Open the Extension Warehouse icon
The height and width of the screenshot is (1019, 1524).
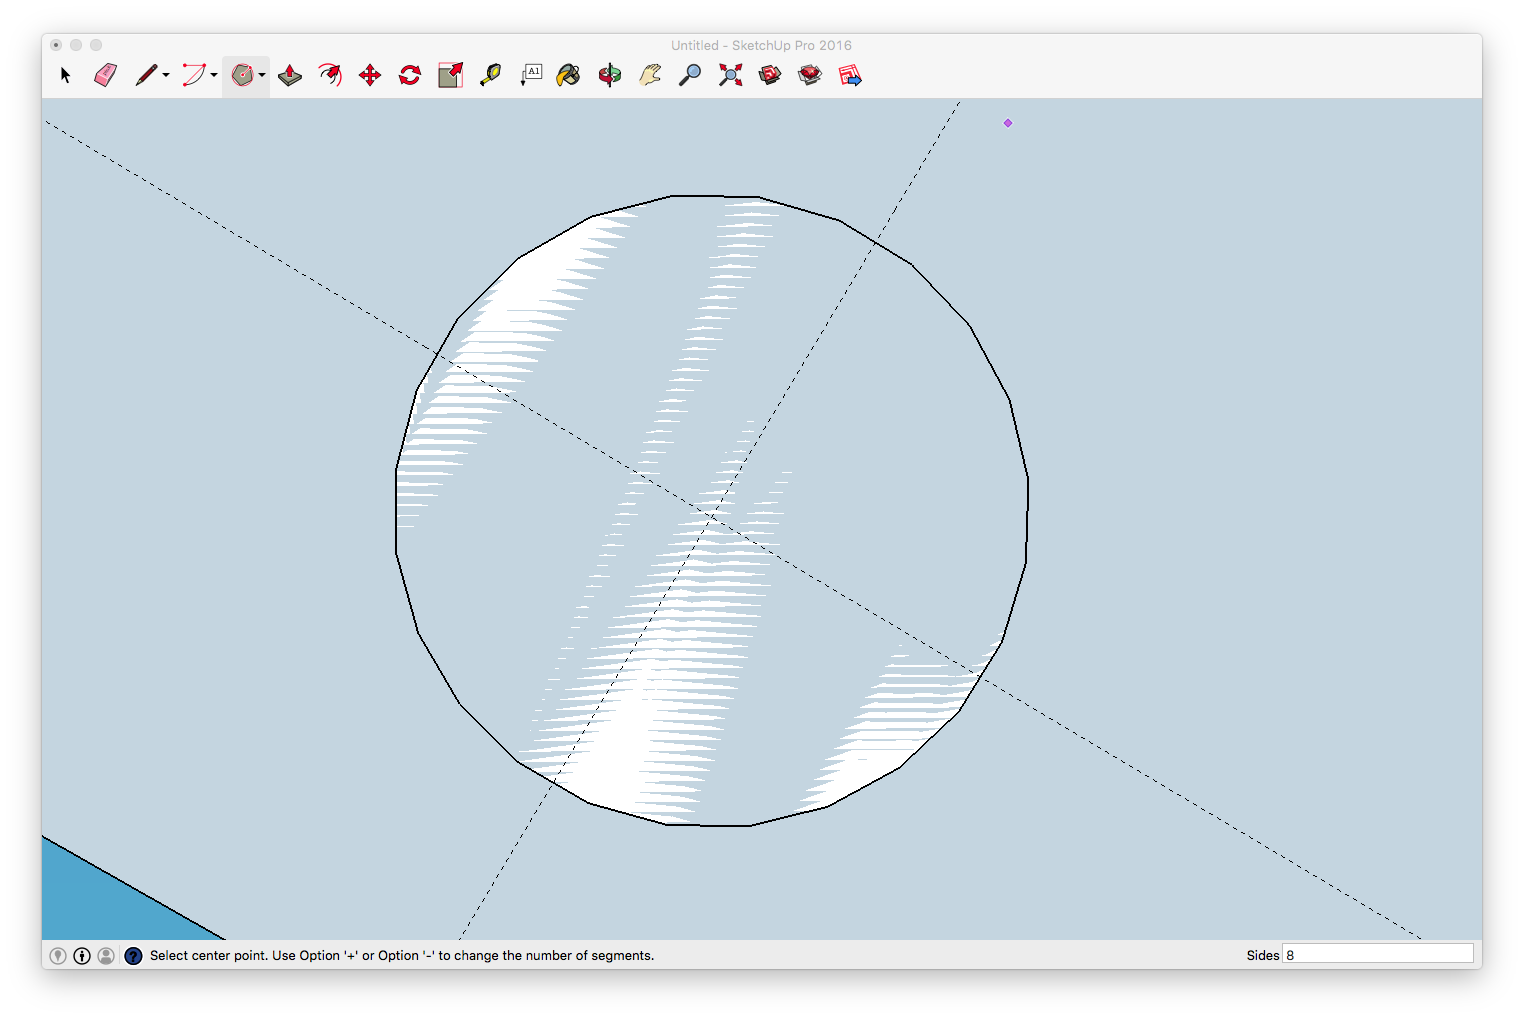[810, 75]
